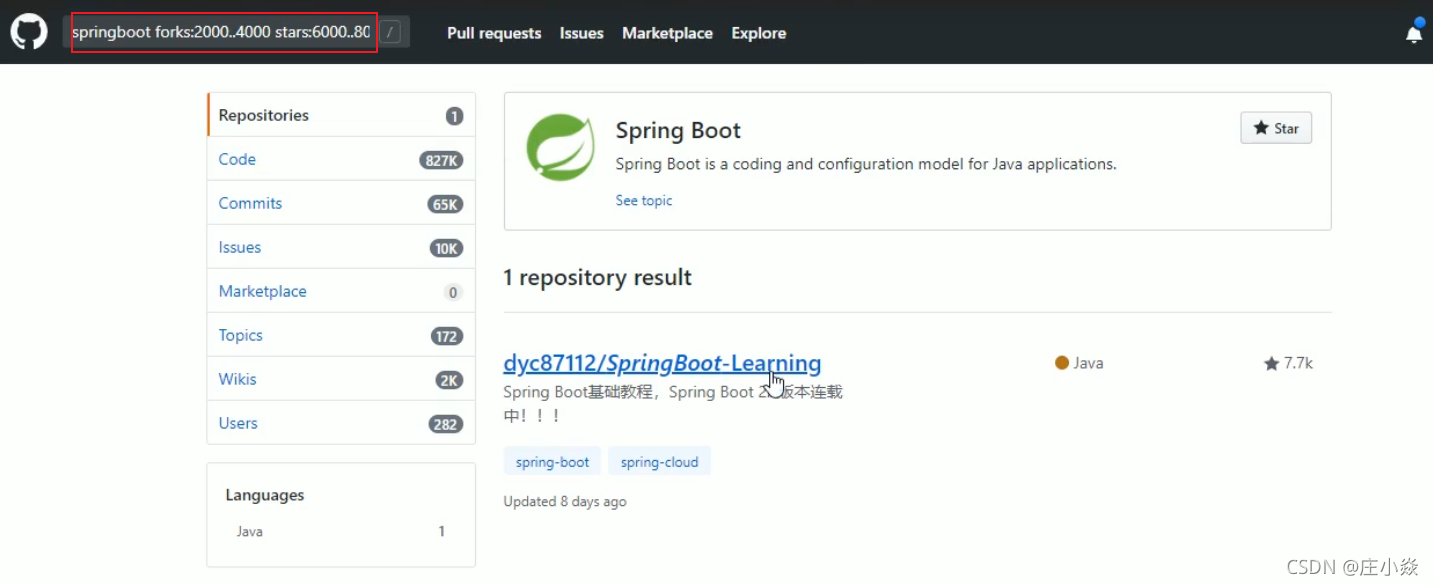Open the Spring Boot topic title

[x=678, y=131]
